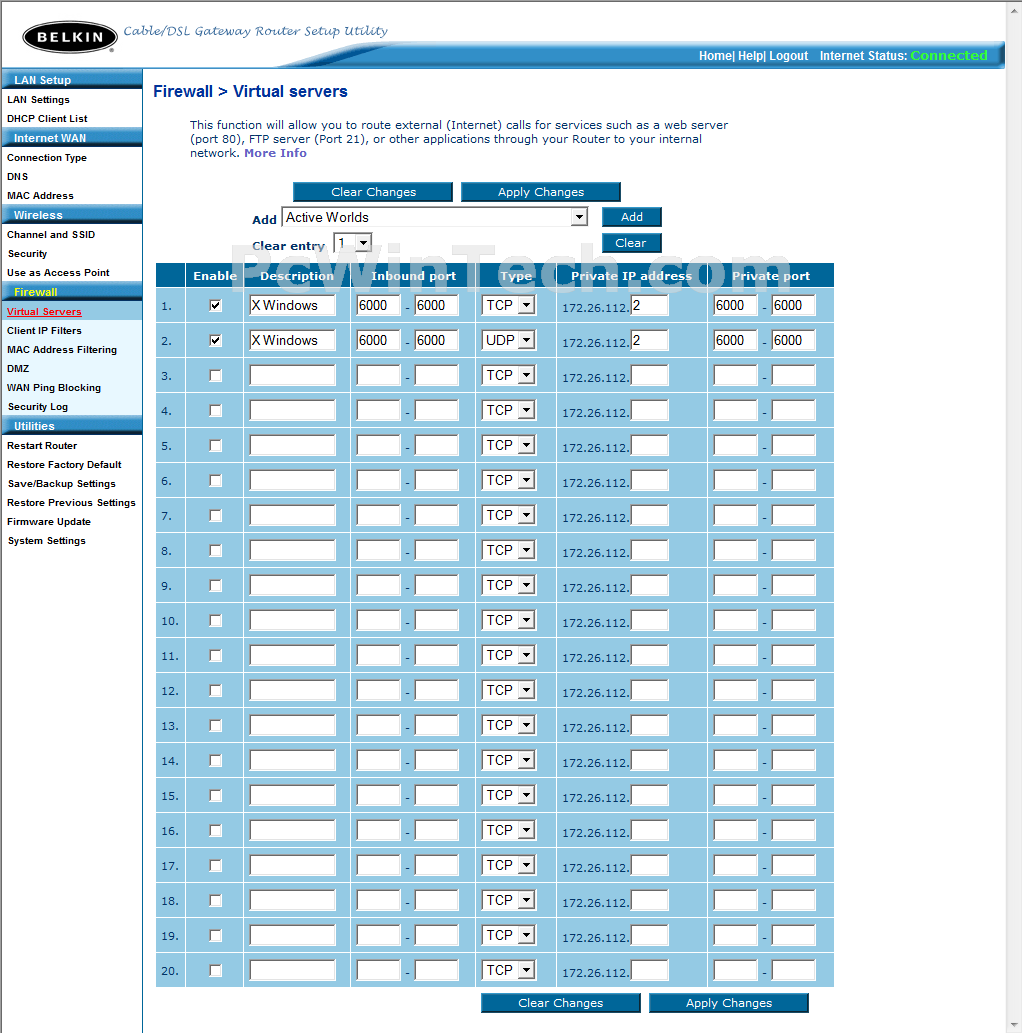Screen dimensions: 1022x1033
Task: Open Connection Type settings
Action: click(x=47, y=157)
